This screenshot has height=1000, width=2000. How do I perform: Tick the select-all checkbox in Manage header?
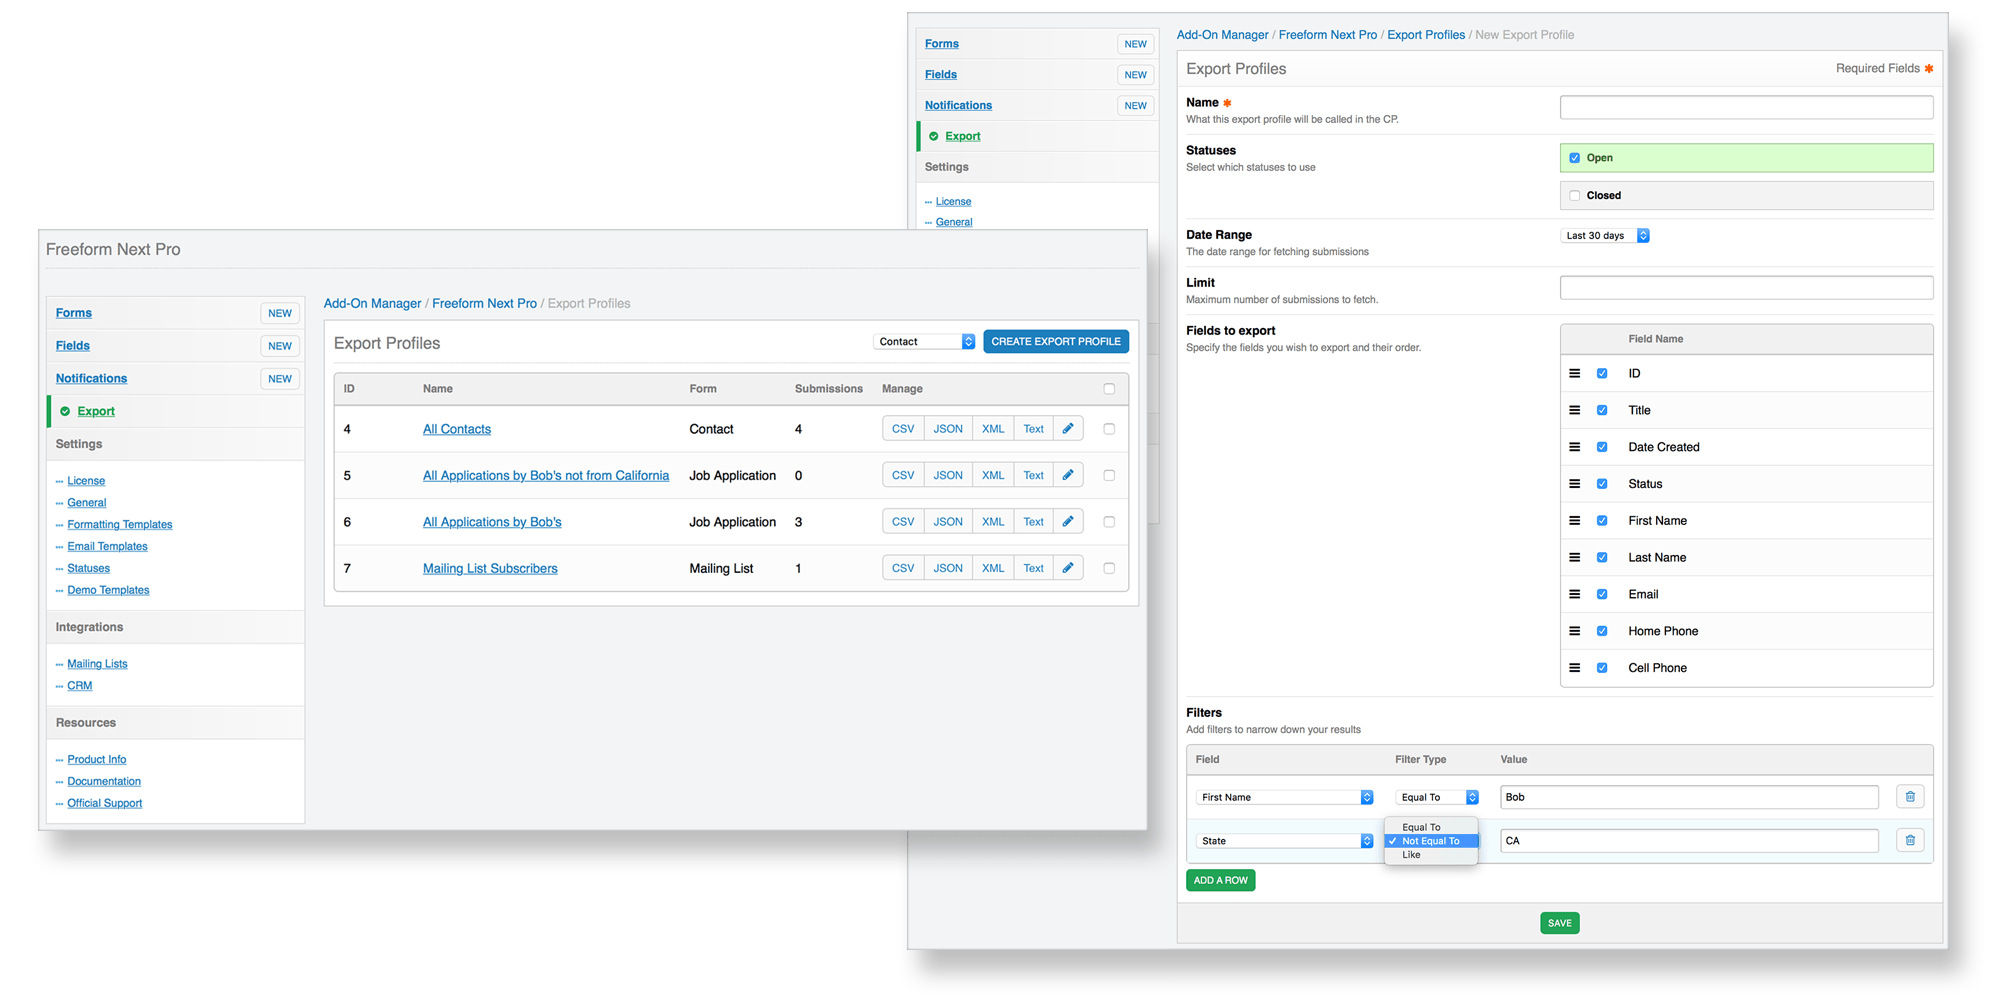[x=1109, y=389]
